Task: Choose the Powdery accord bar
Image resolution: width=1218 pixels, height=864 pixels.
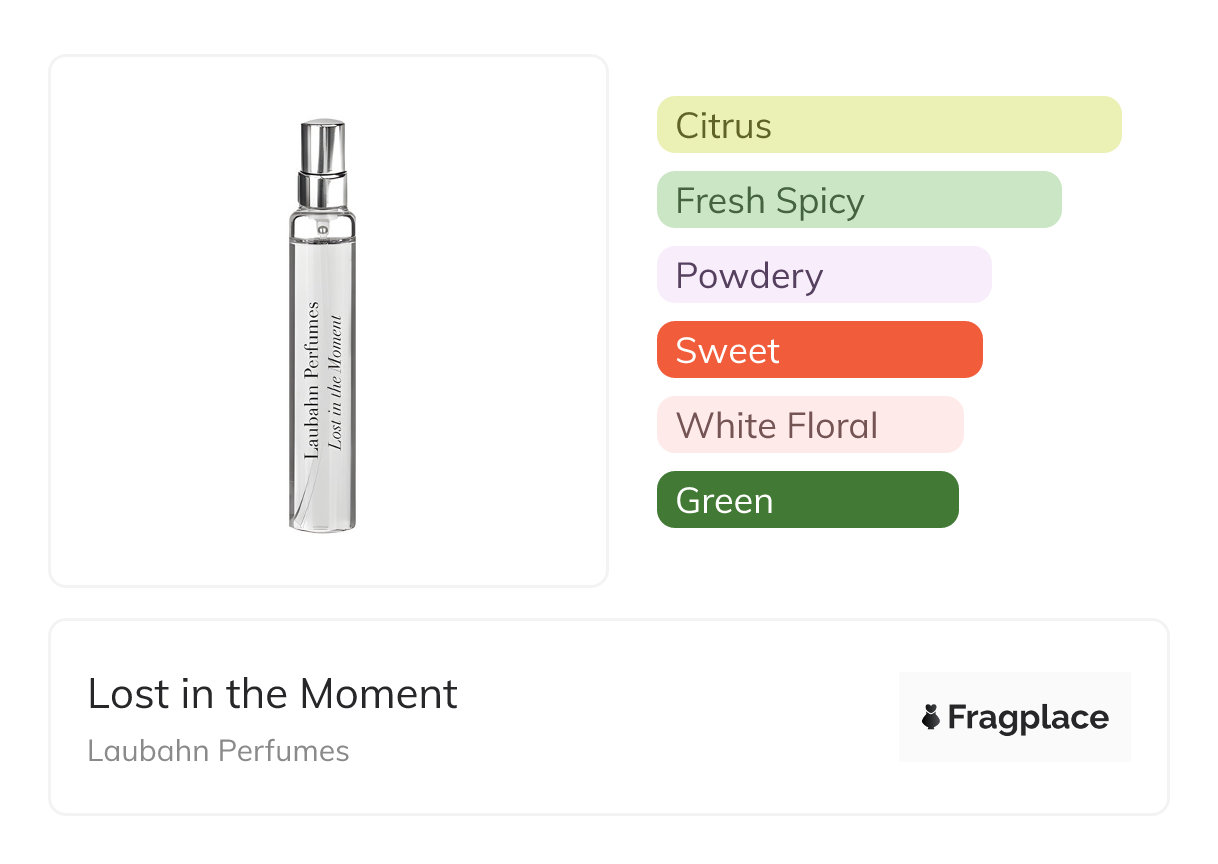Action: point(823,275)
